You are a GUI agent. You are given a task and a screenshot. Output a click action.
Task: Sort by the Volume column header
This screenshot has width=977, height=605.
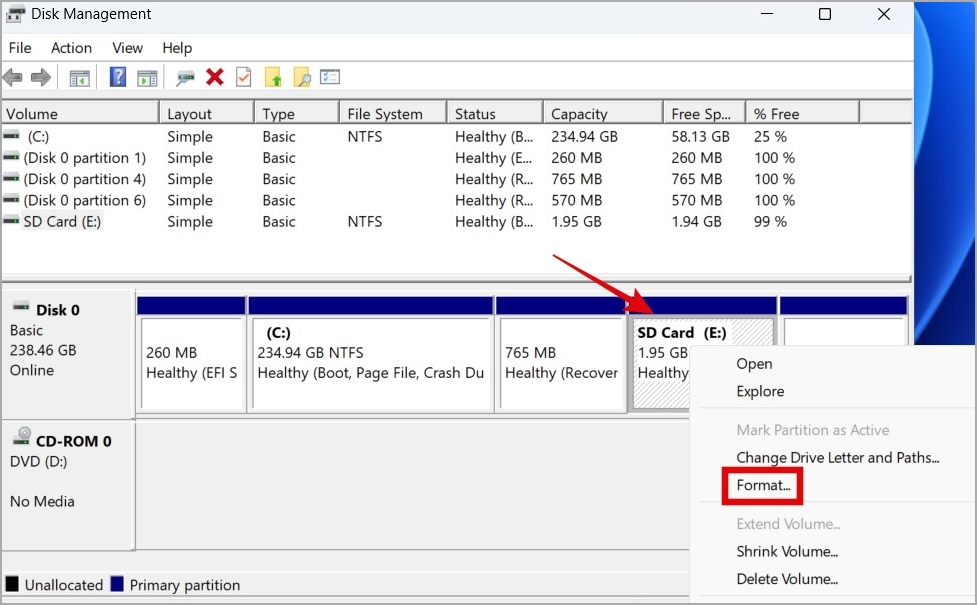[x=80, y=113]
